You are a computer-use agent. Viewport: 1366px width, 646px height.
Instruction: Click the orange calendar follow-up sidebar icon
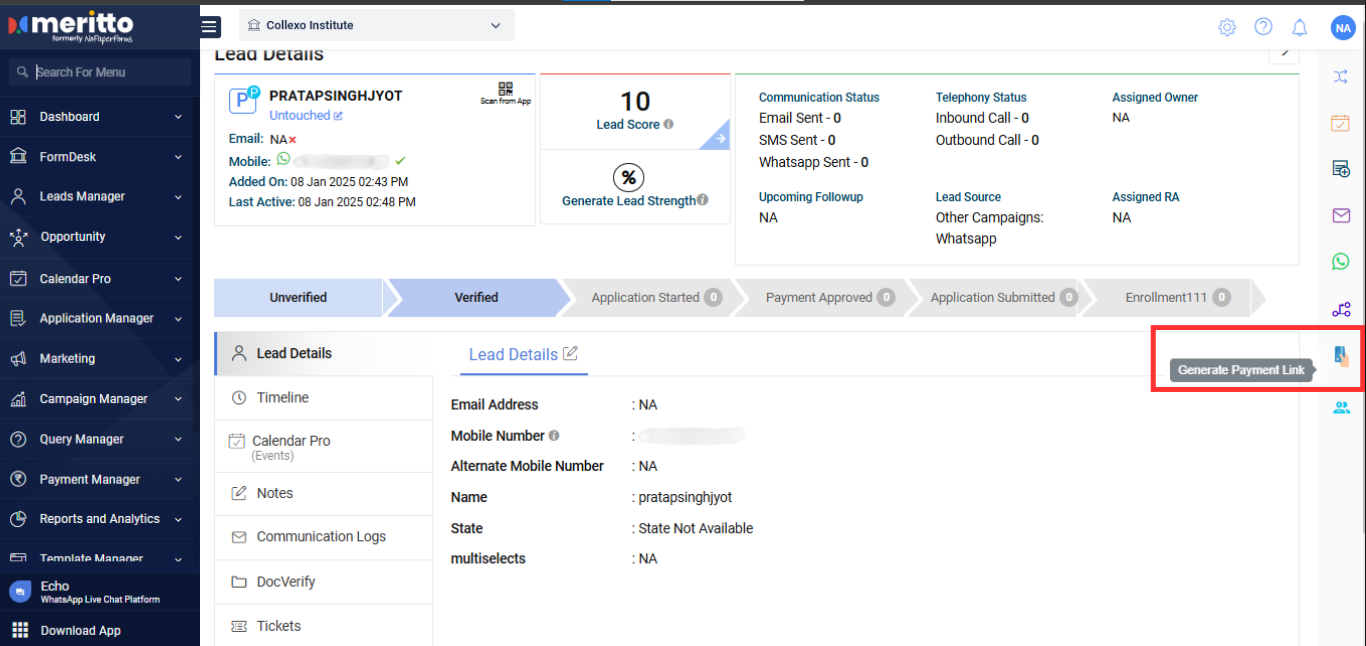pyautogui.click(x=1341, y=123)
